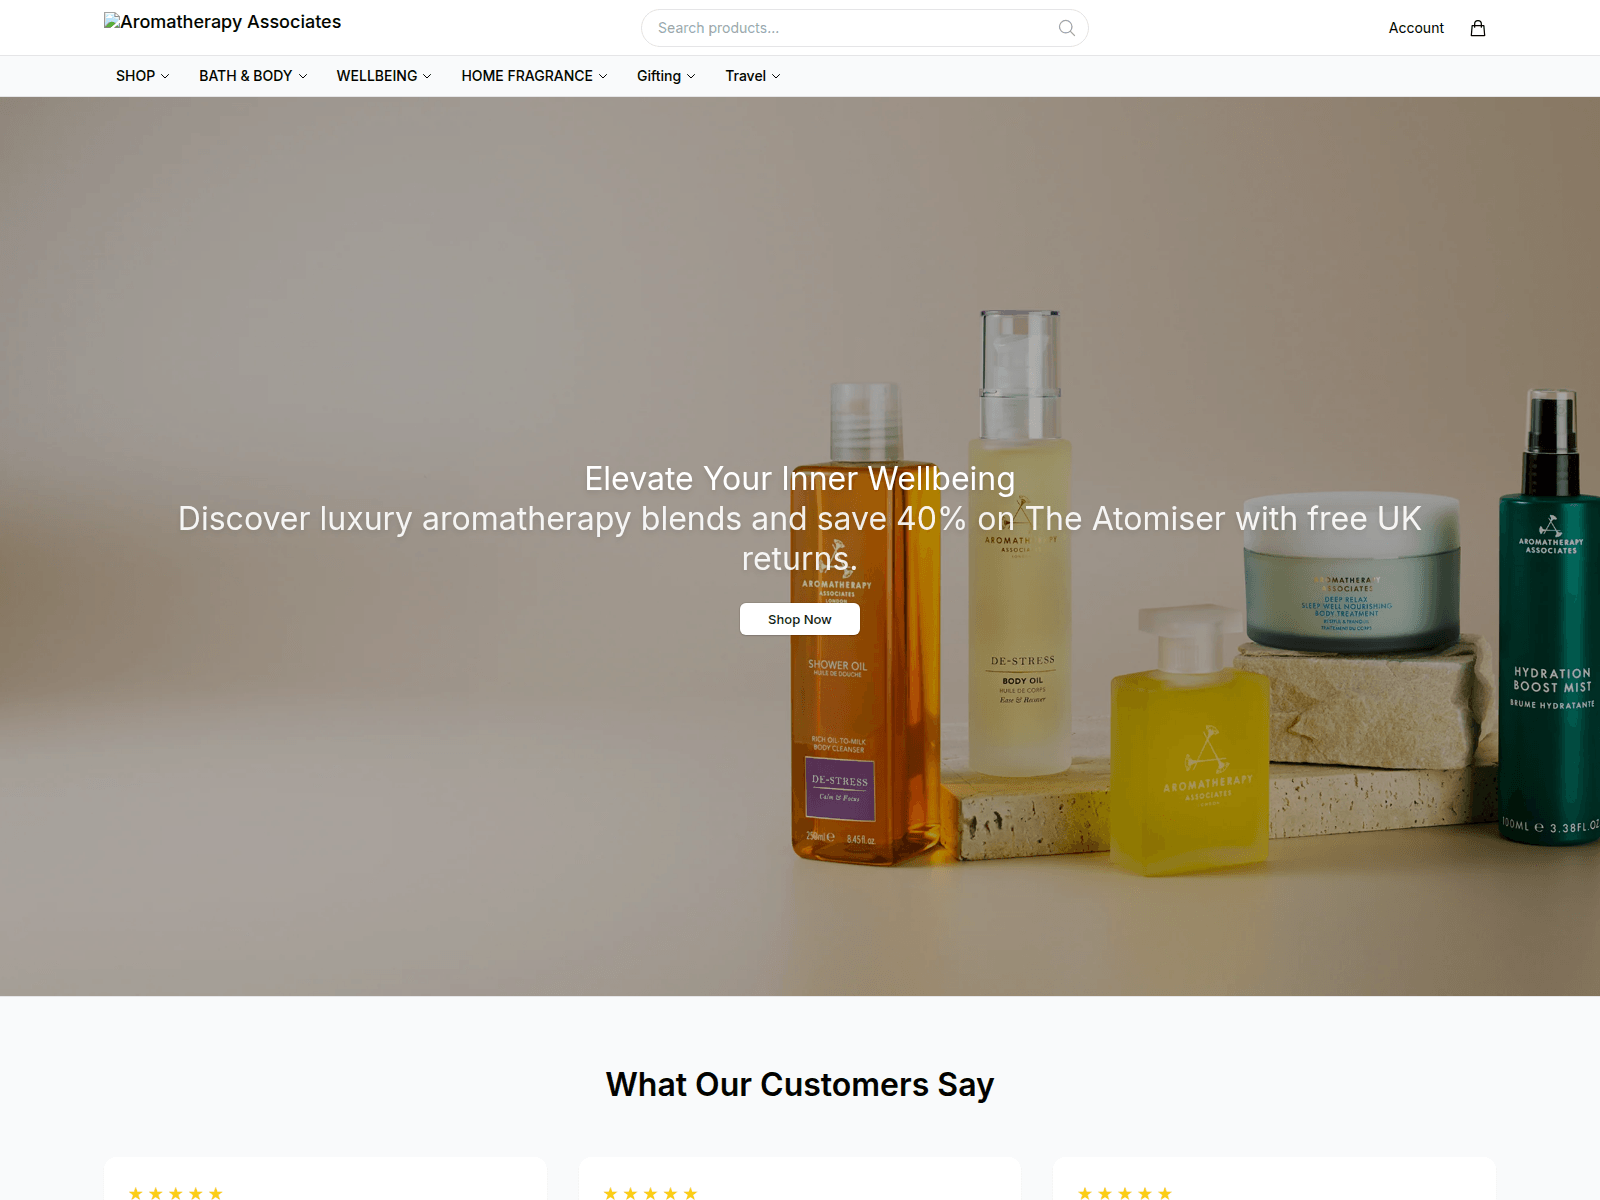Expand the SHOP menu
Viewport: 1600px width, 1200px height.
click(x=142, y=76)
